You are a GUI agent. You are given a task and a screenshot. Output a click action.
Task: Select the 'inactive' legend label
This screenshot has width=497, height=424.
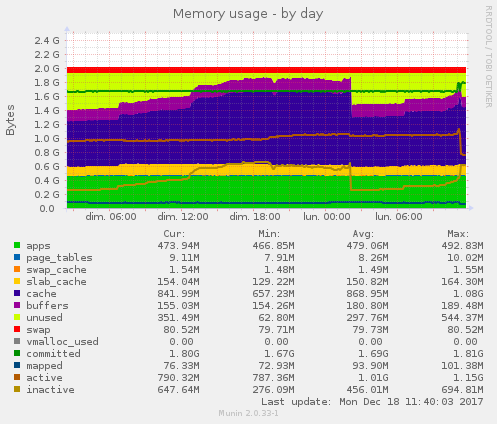pos(50,390)
